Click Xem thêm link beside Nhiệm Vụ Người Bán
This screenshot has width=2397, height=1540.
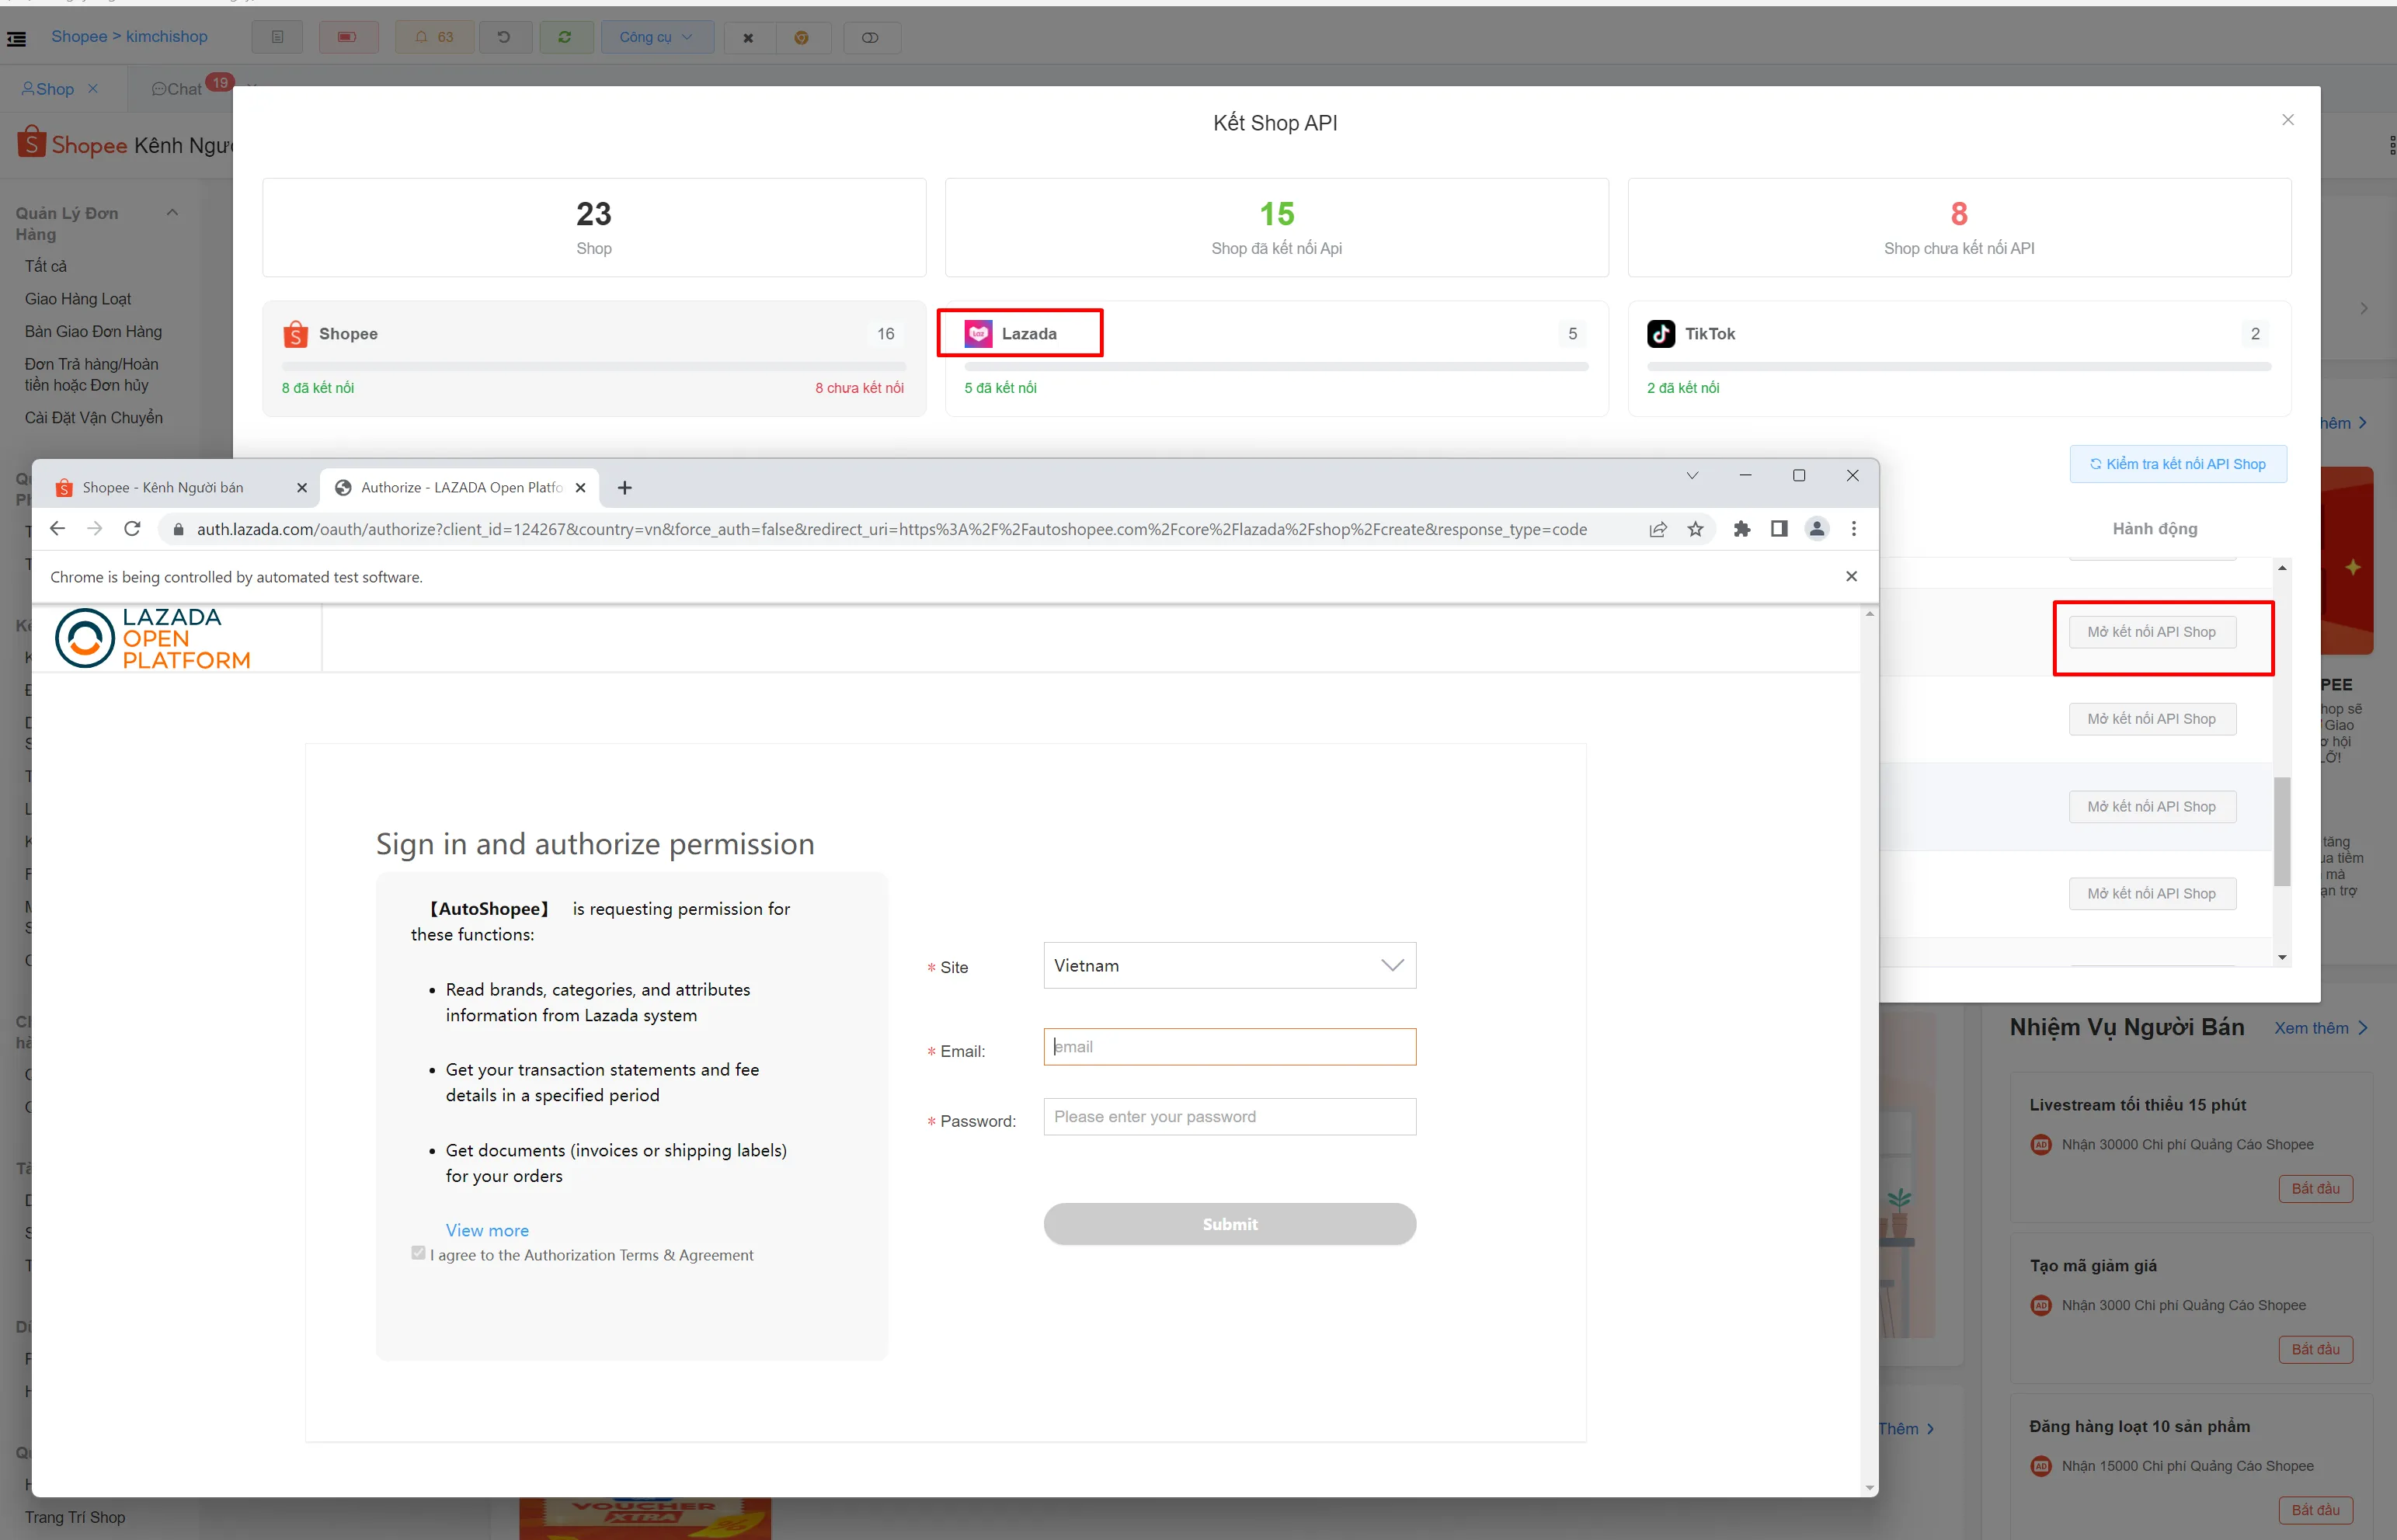2320,1028
